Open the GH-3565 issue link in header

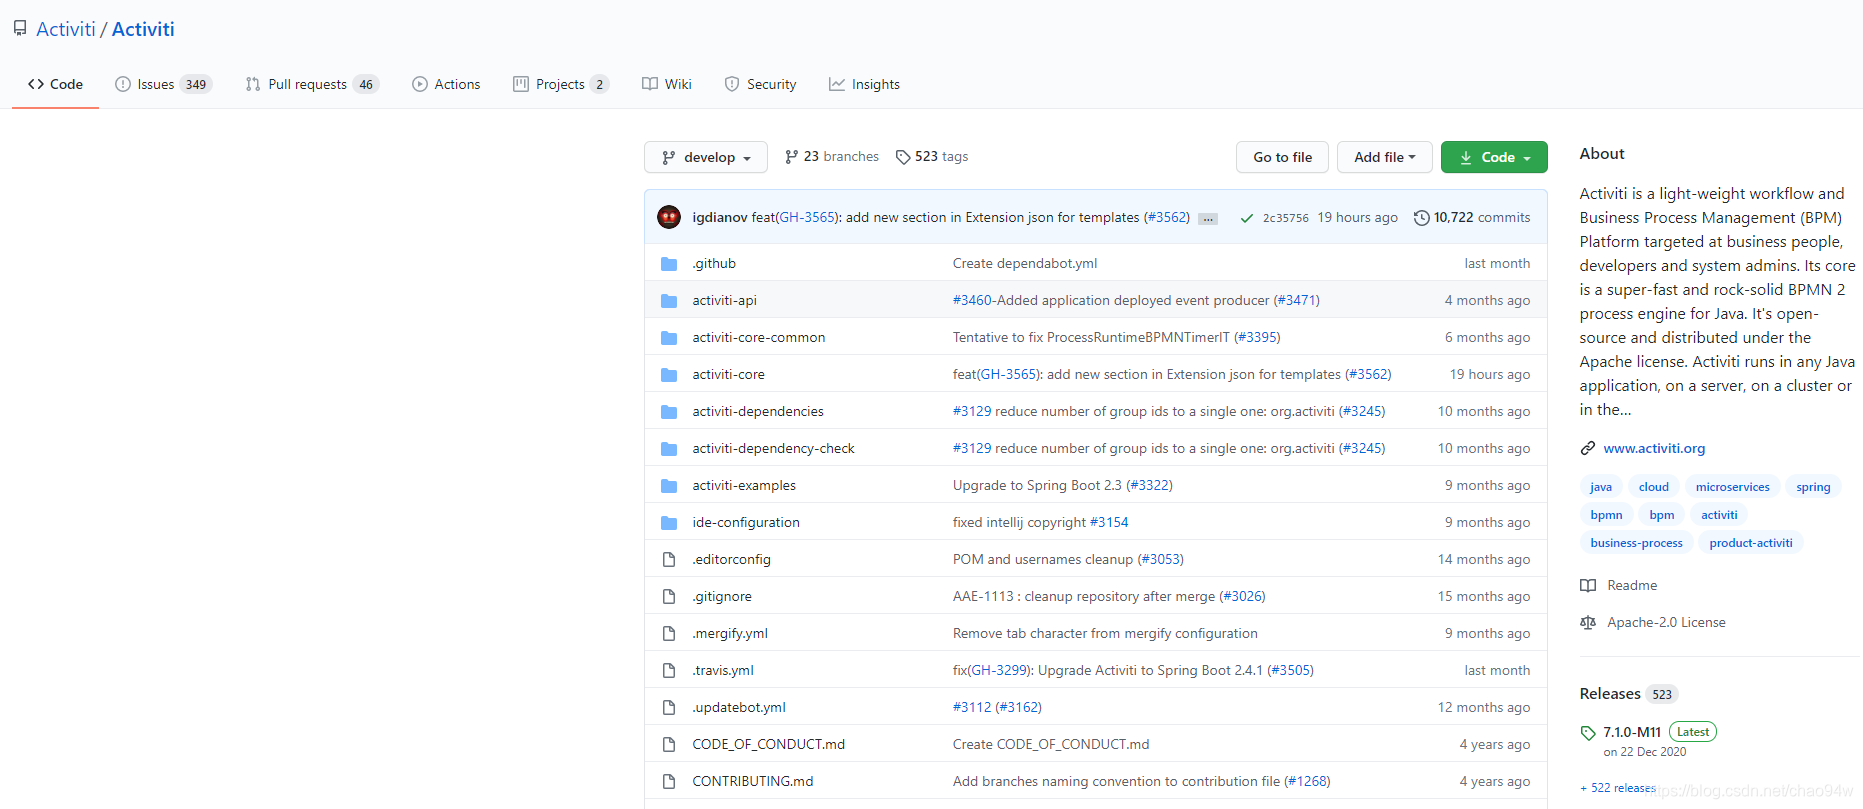coord(807,217)
